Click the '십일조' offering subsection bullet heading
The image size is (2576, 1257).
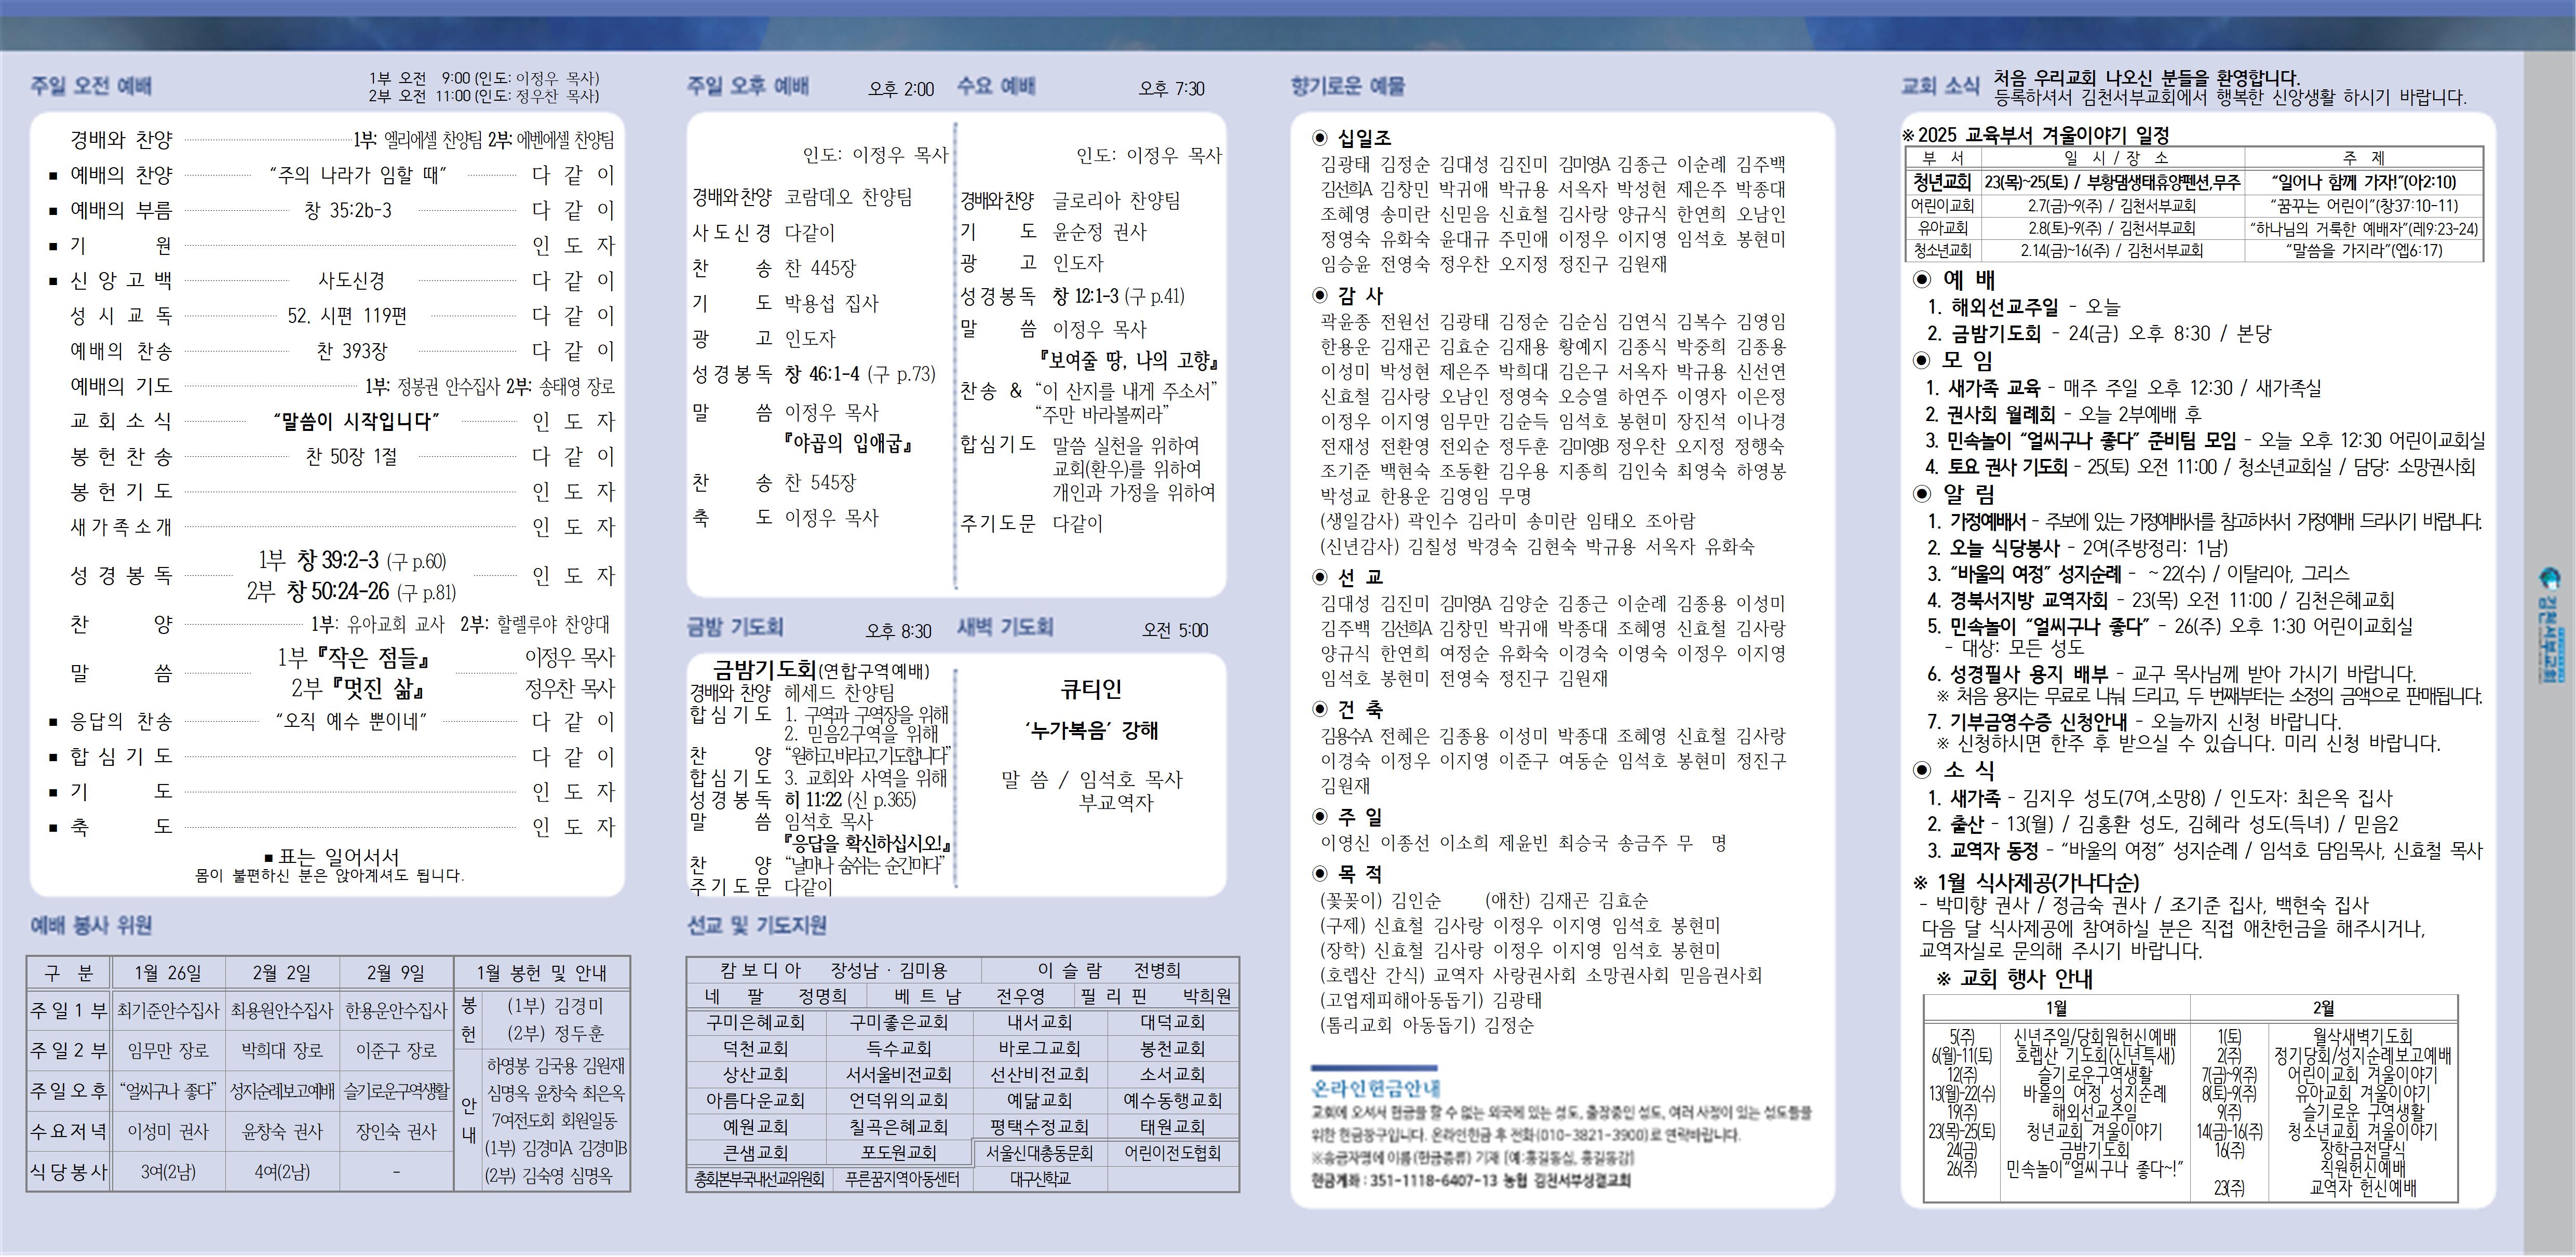point(1352,138)
